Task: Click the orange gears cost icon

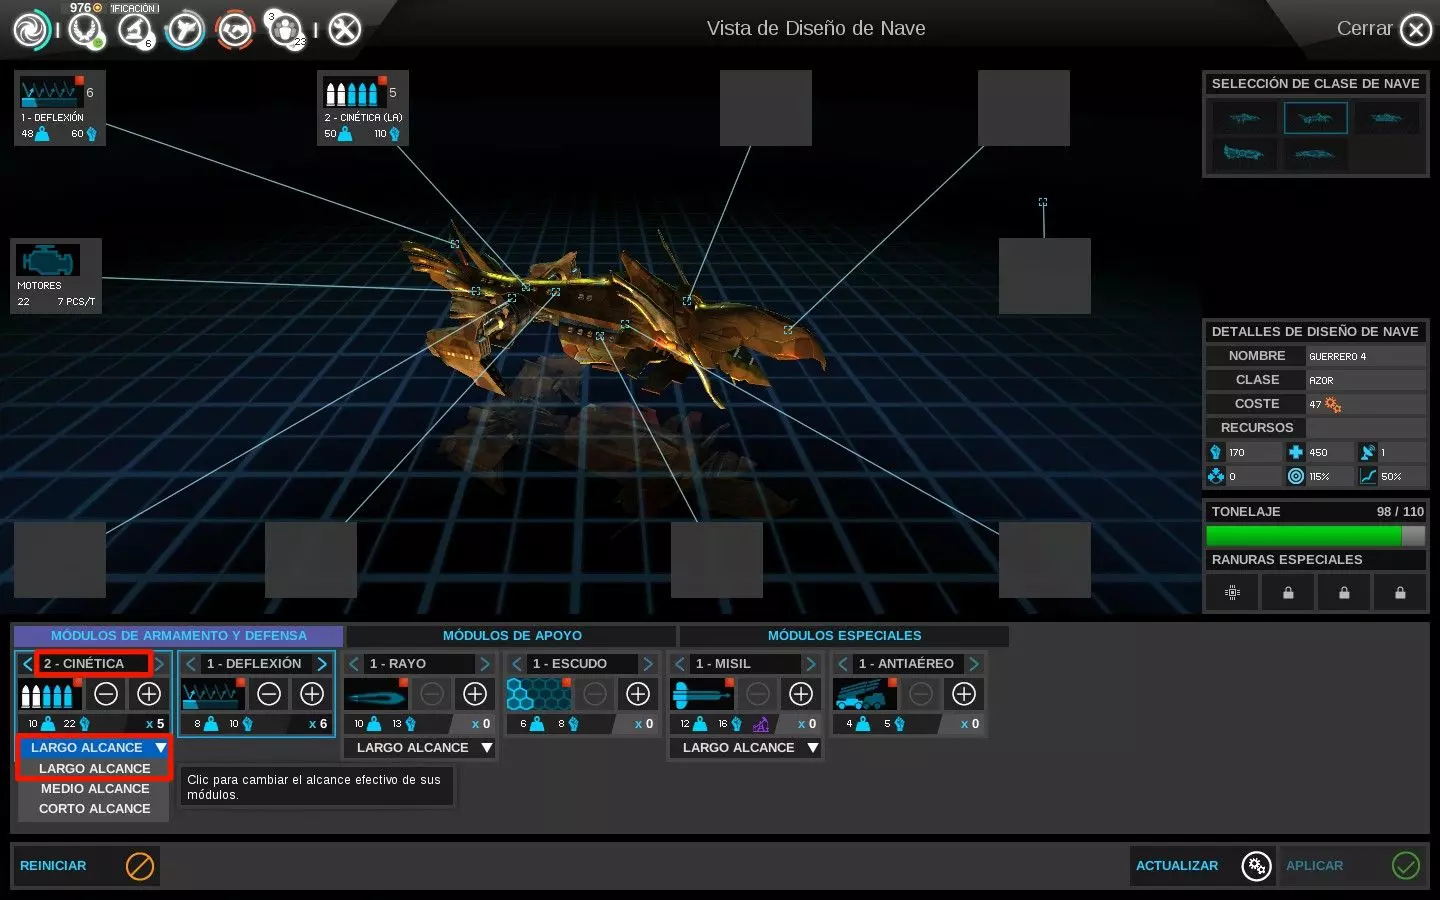Action: (x=1333, y=404)
